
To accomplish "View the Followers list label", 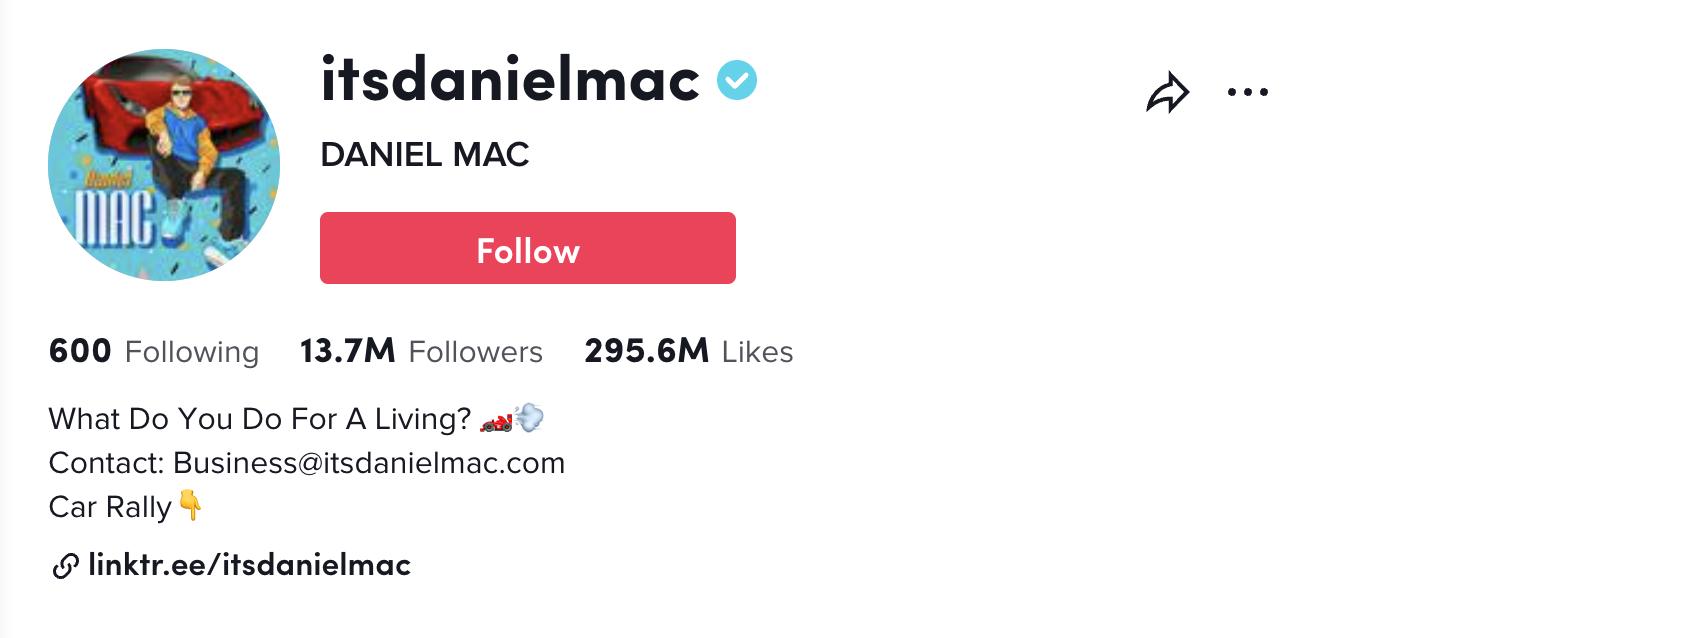I will point(475,352).
